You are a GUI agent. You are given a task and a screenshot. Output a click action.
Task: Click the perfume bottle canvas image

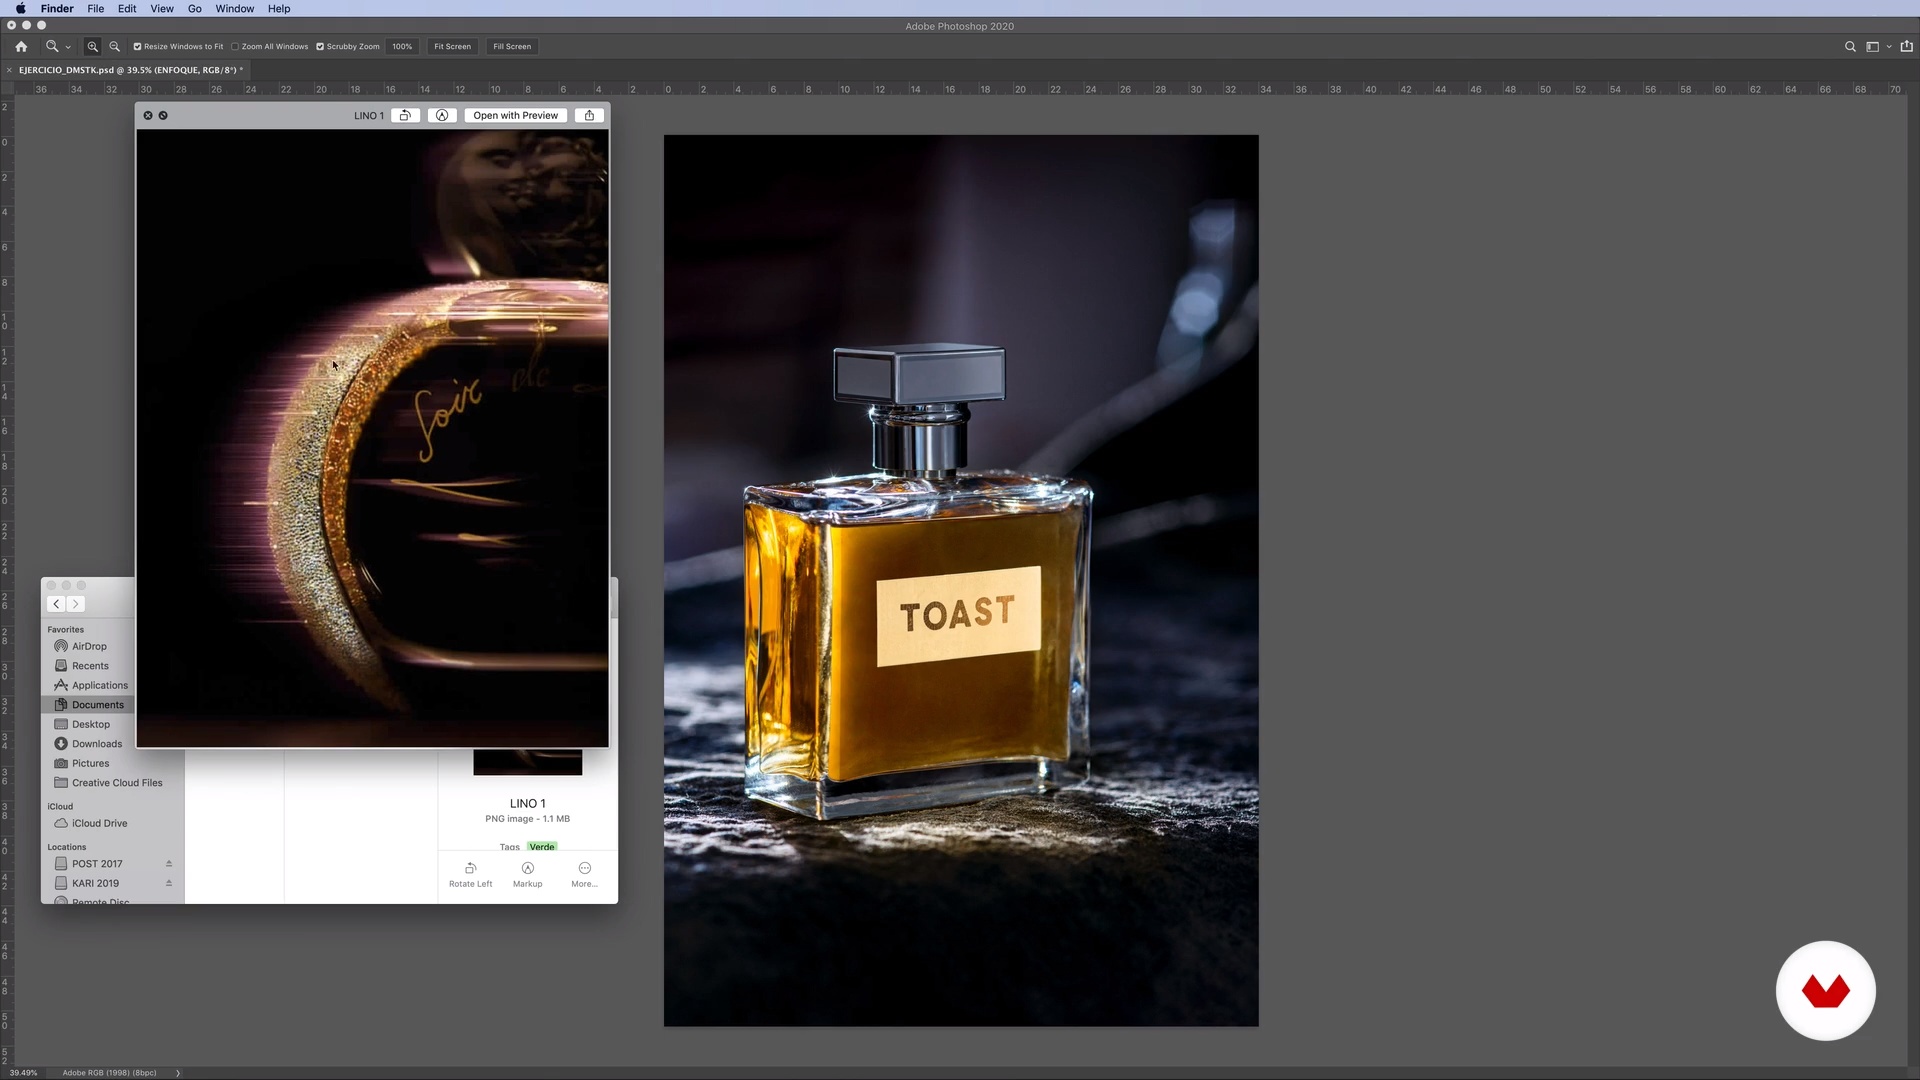pos(961,580)
